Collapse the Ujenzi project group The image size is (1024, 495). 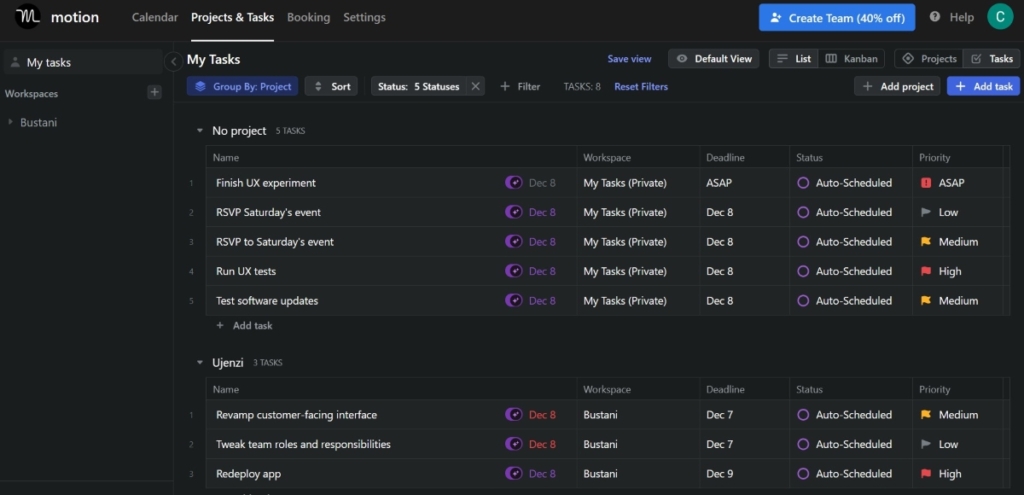pyautogui.click(x=200, y=362)
